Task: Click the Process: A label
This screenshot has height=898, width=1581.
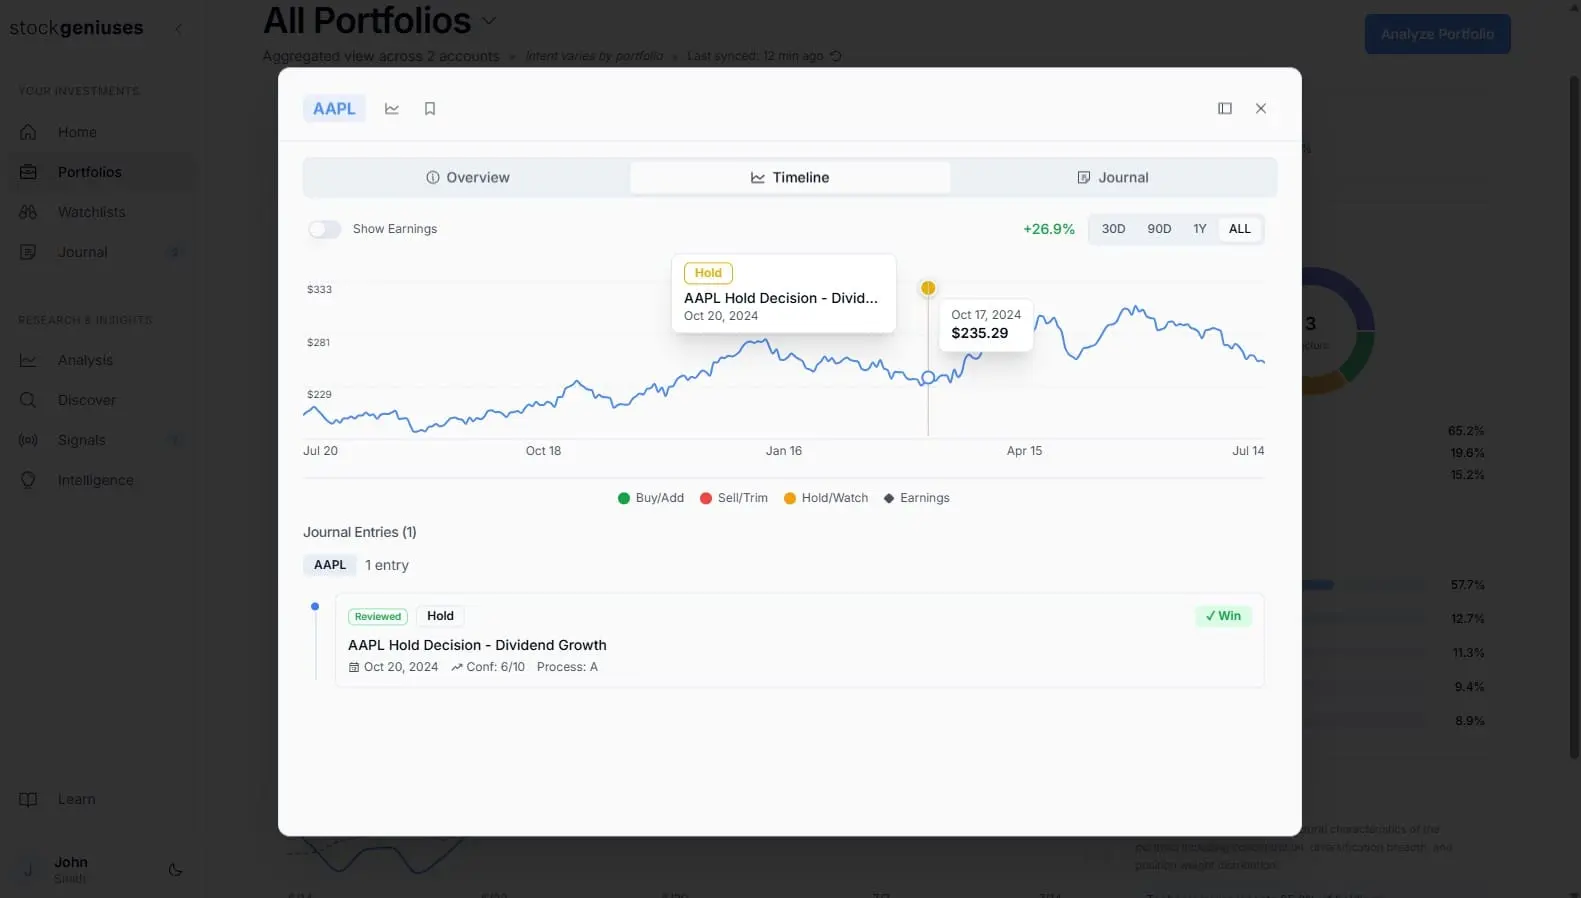Action: tap(567, 667)
